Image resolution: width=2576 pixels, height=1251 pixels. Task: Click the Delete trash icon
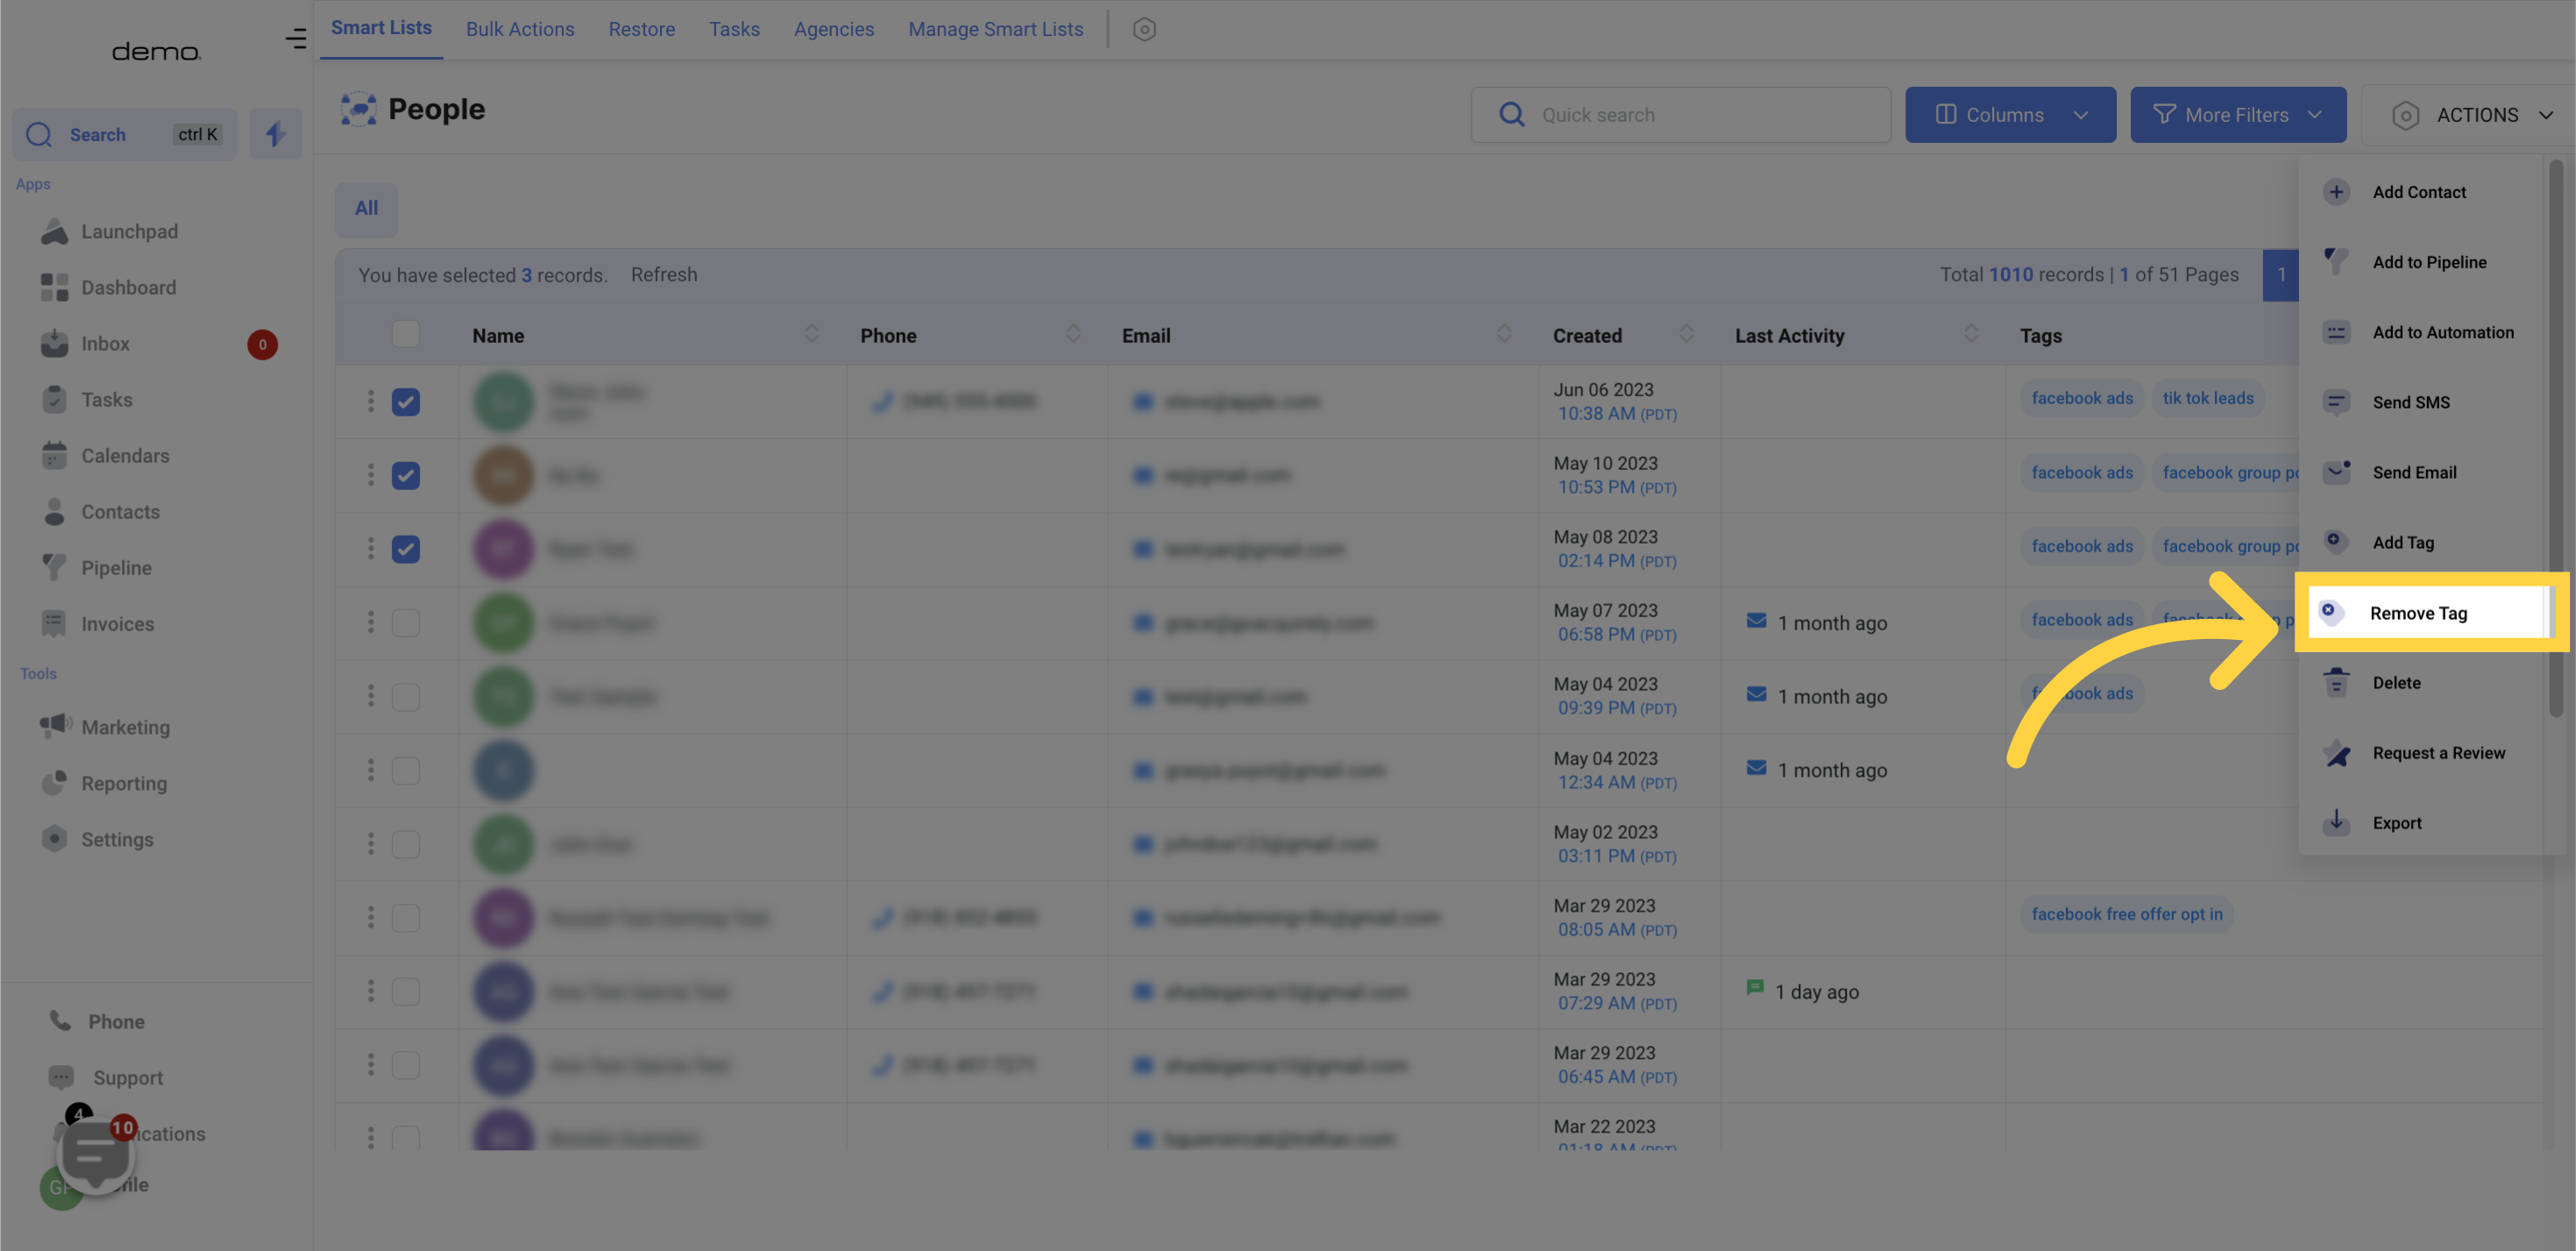2336,682
